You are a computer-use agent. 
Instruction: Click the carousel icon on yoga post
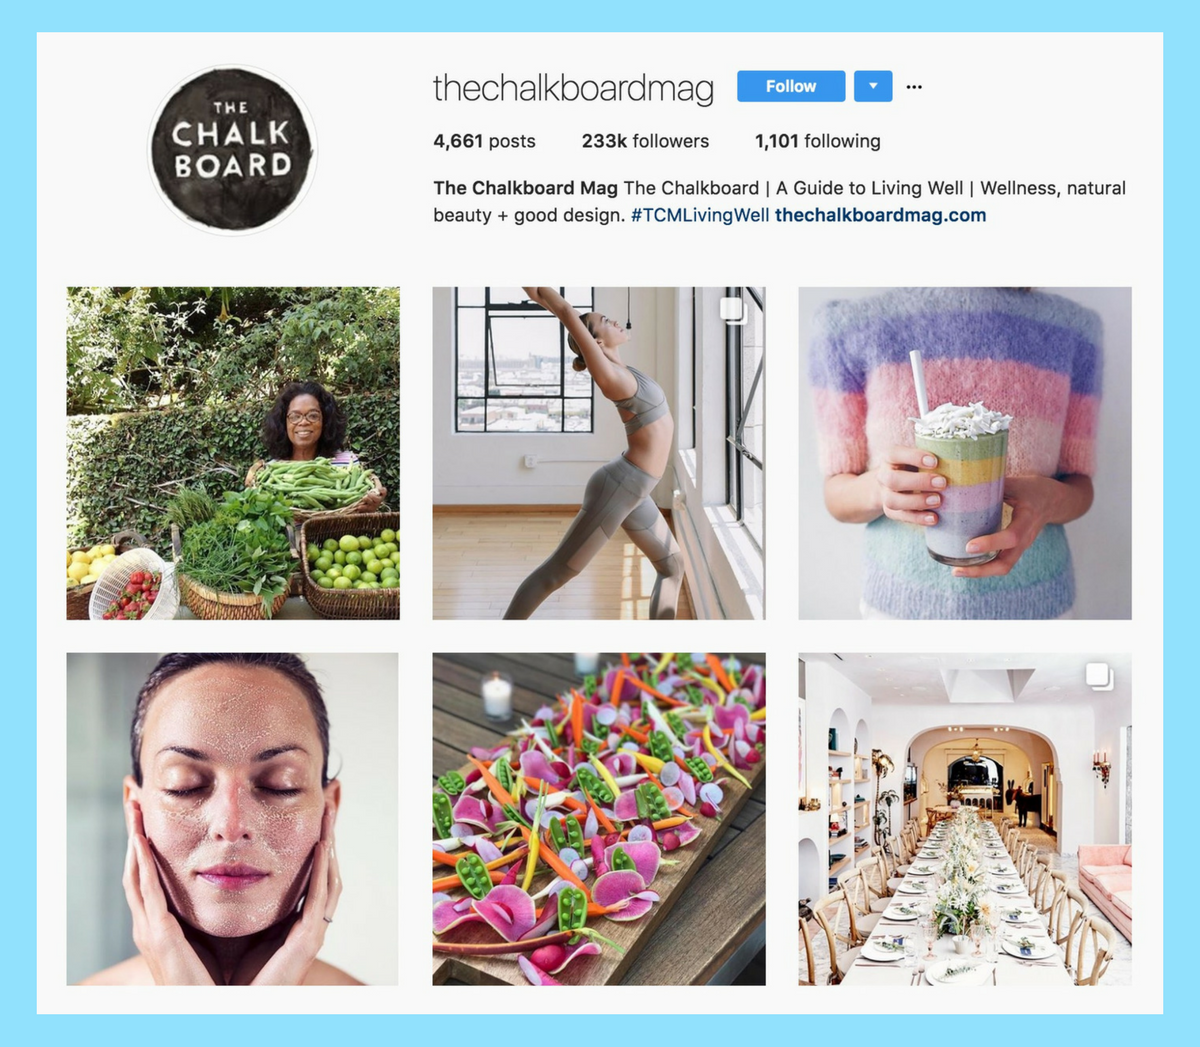(x=734, y=310)
